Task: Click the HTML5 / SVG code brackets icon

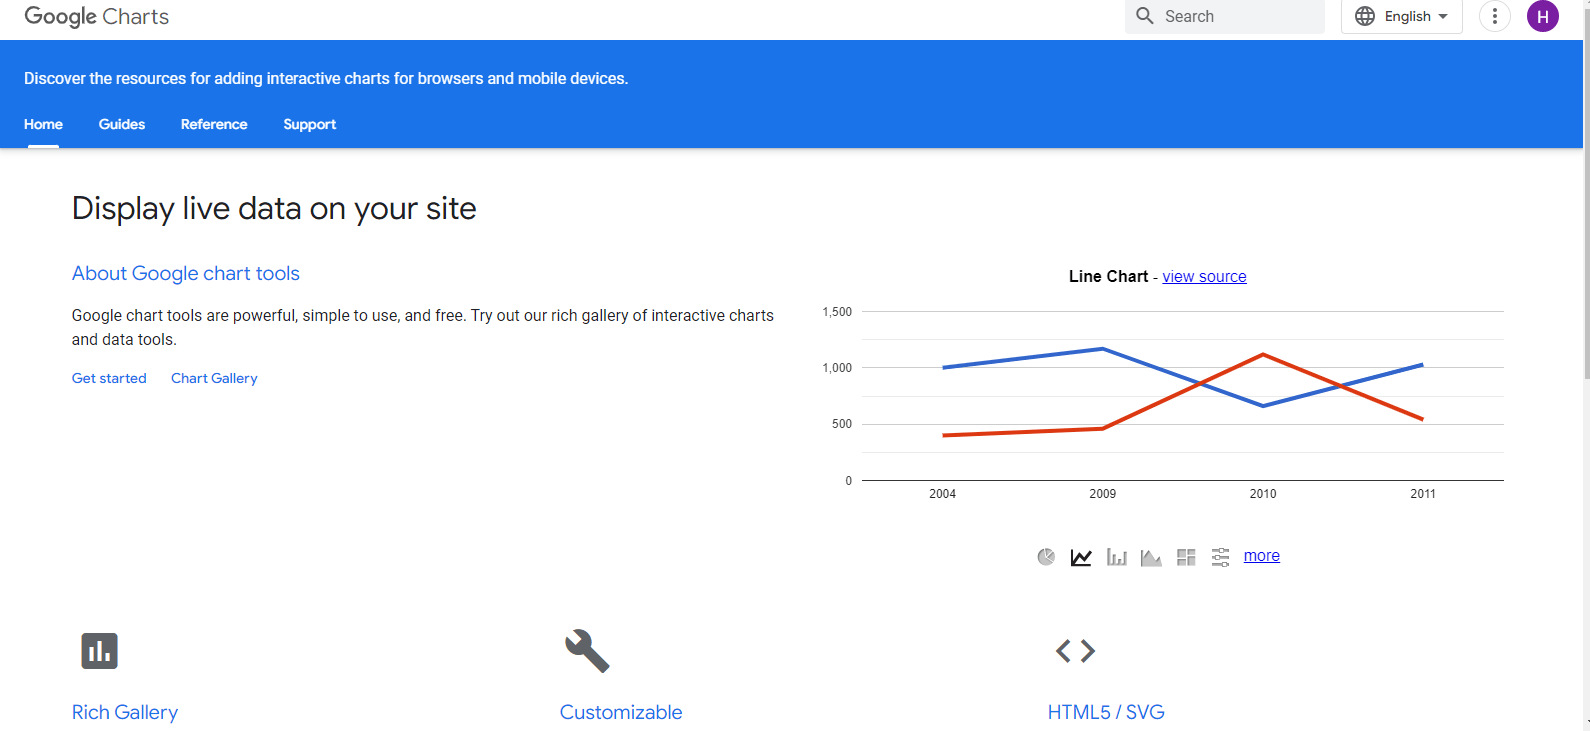Action: [x=1075, y=650]
